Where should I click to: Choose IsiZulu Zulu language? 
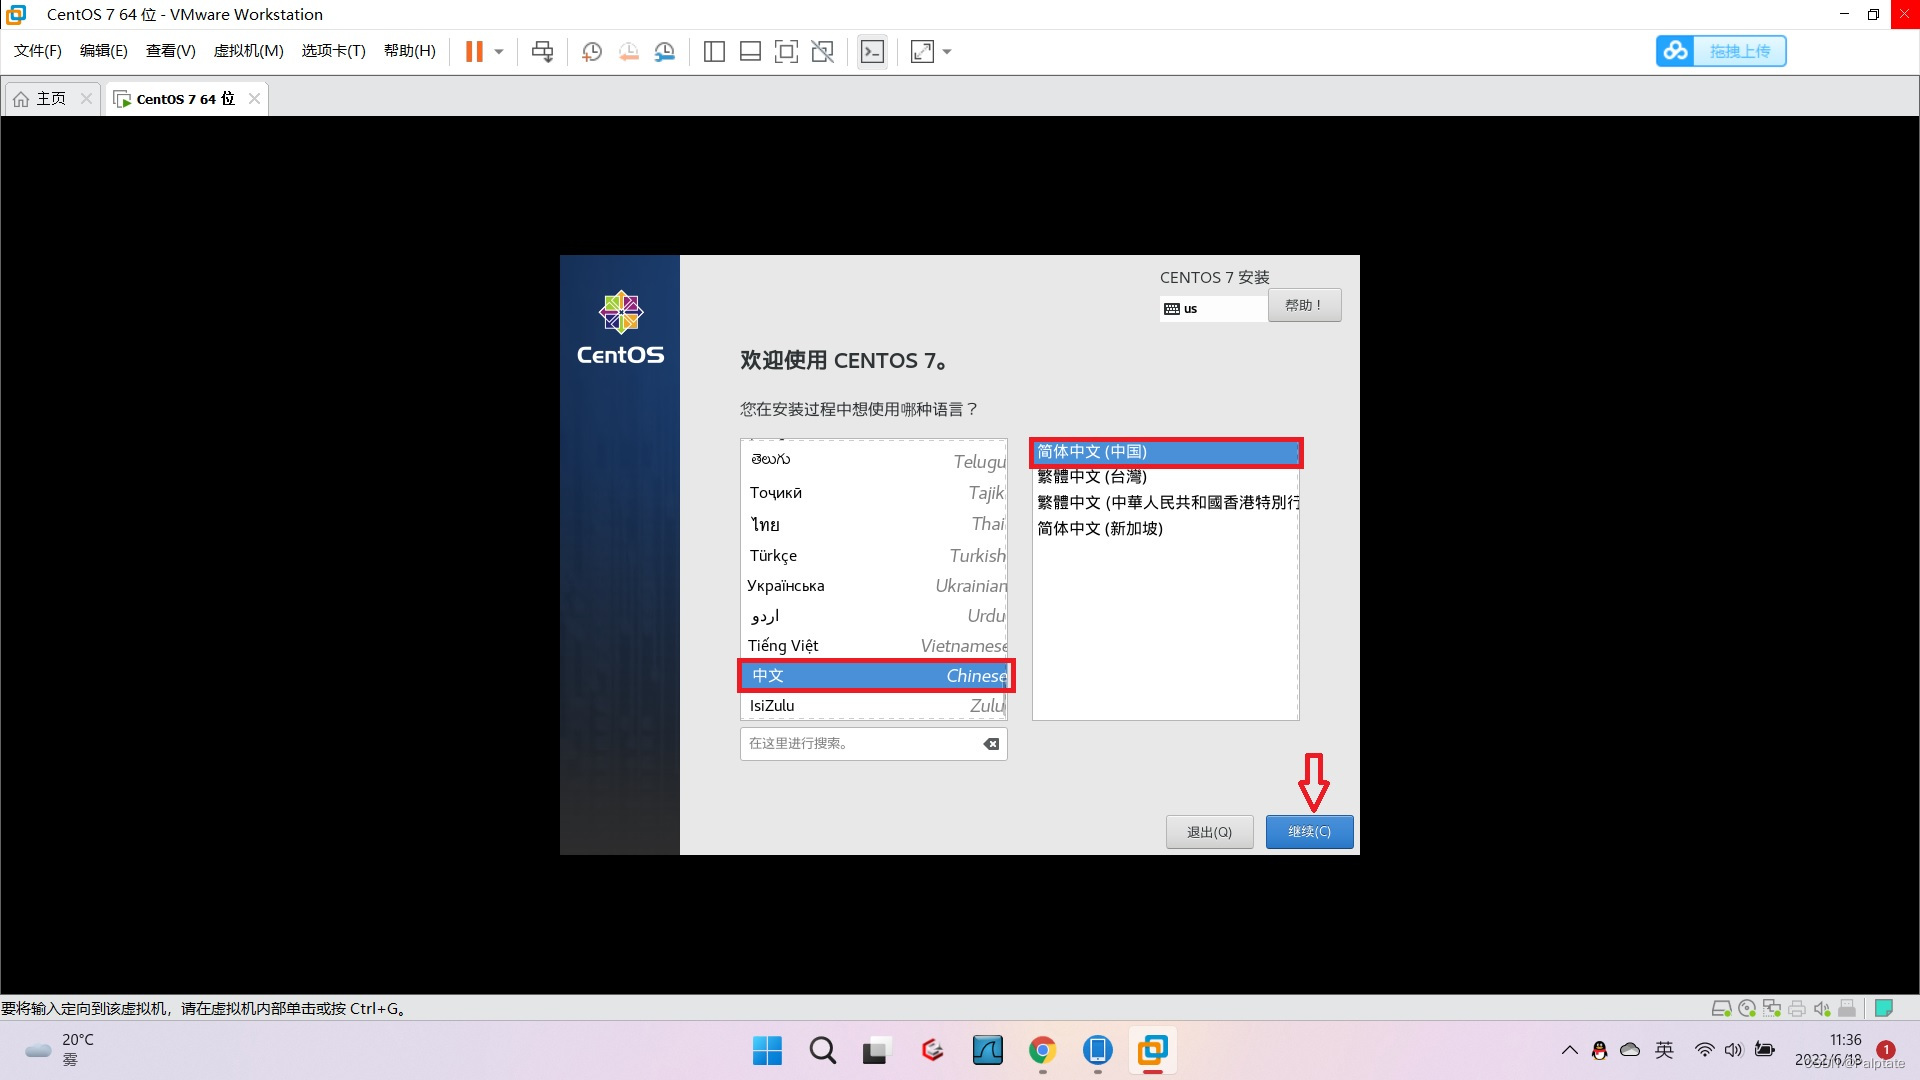(x=874, y=705)
